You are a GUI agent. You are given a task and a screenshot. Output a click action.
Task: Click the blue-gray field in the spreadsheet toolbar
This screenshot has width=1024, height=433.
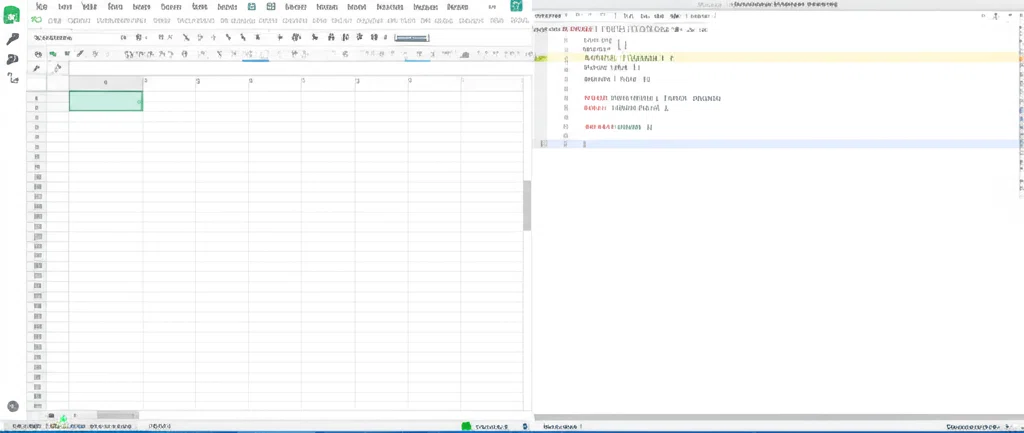411,38
